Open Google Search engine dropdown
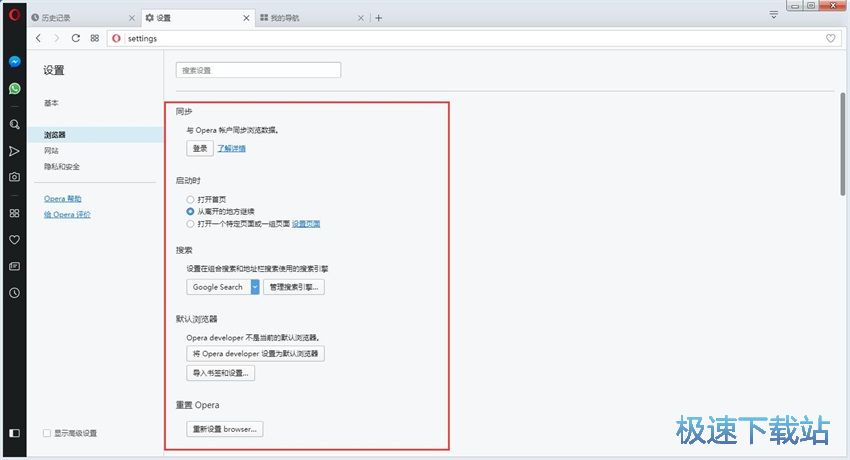 click(223, 287)
